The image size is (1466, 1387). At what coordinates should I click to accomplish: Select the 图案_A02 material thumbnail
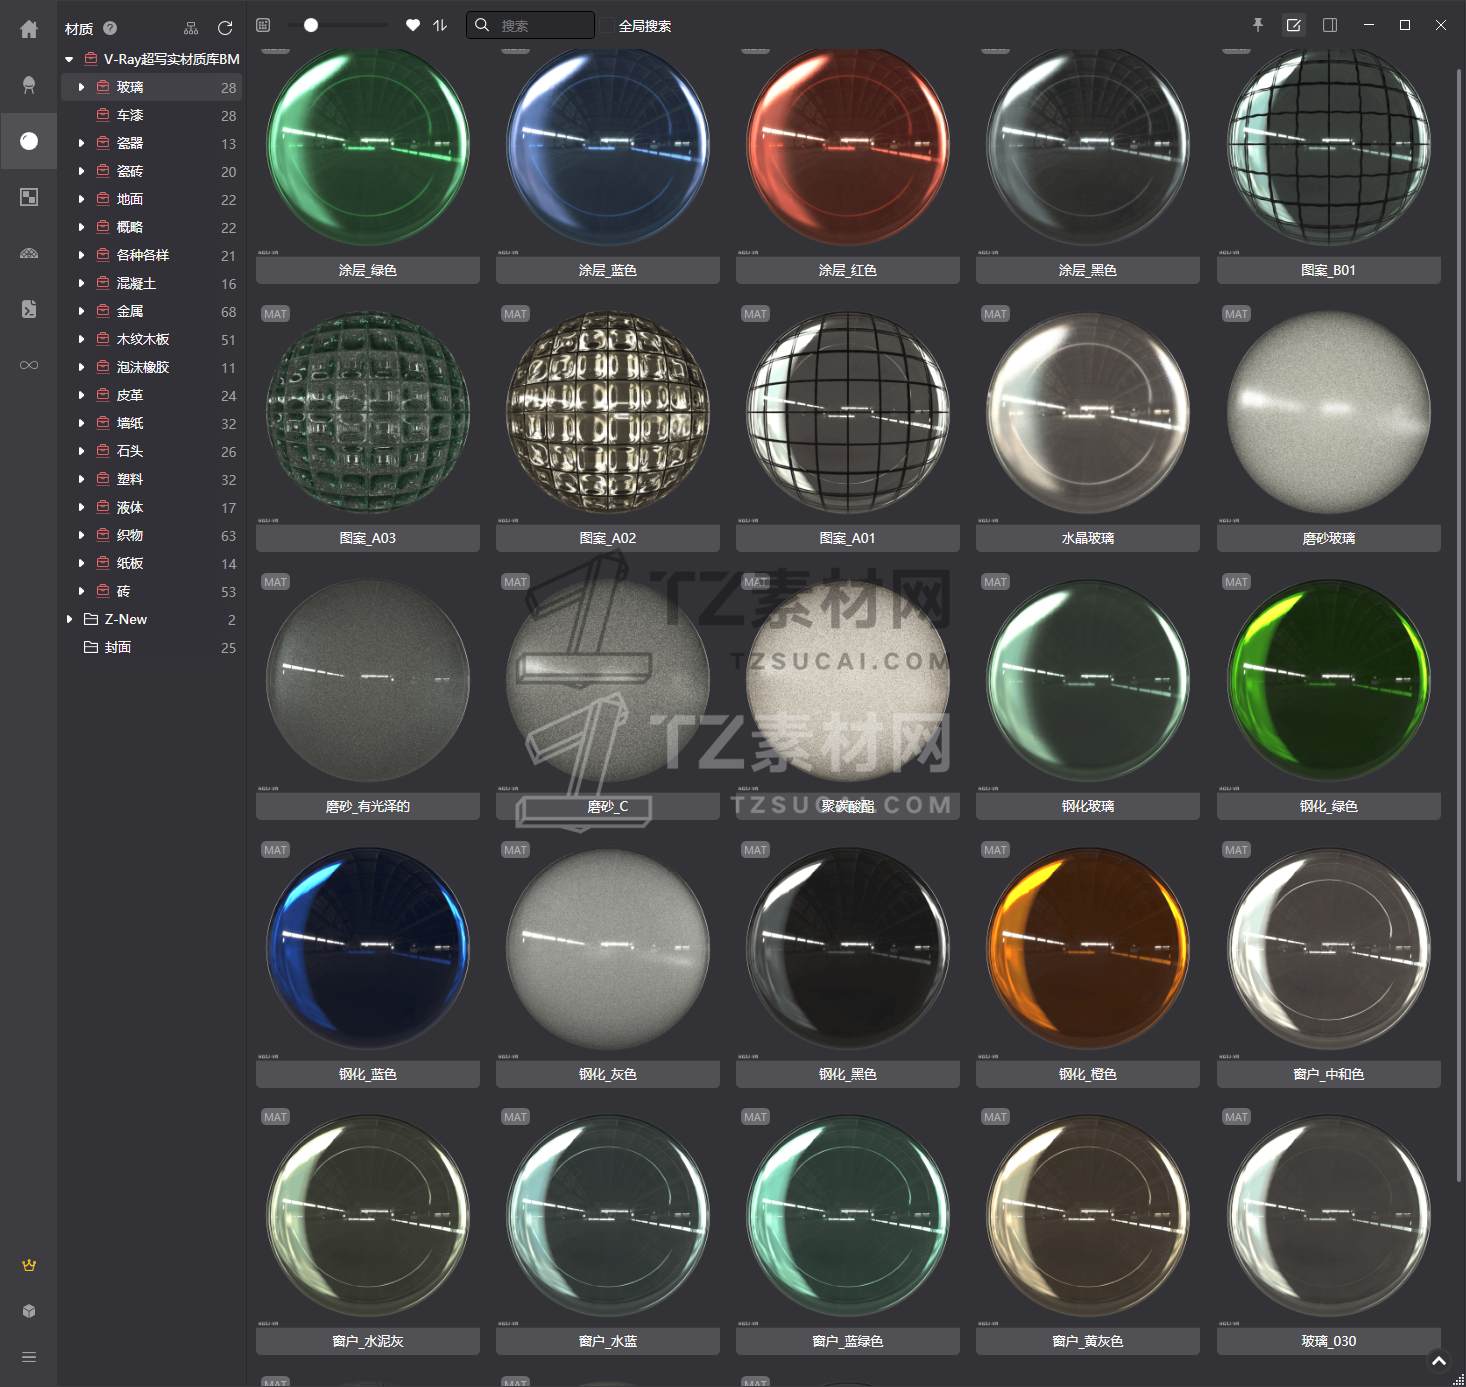point(608,412)
